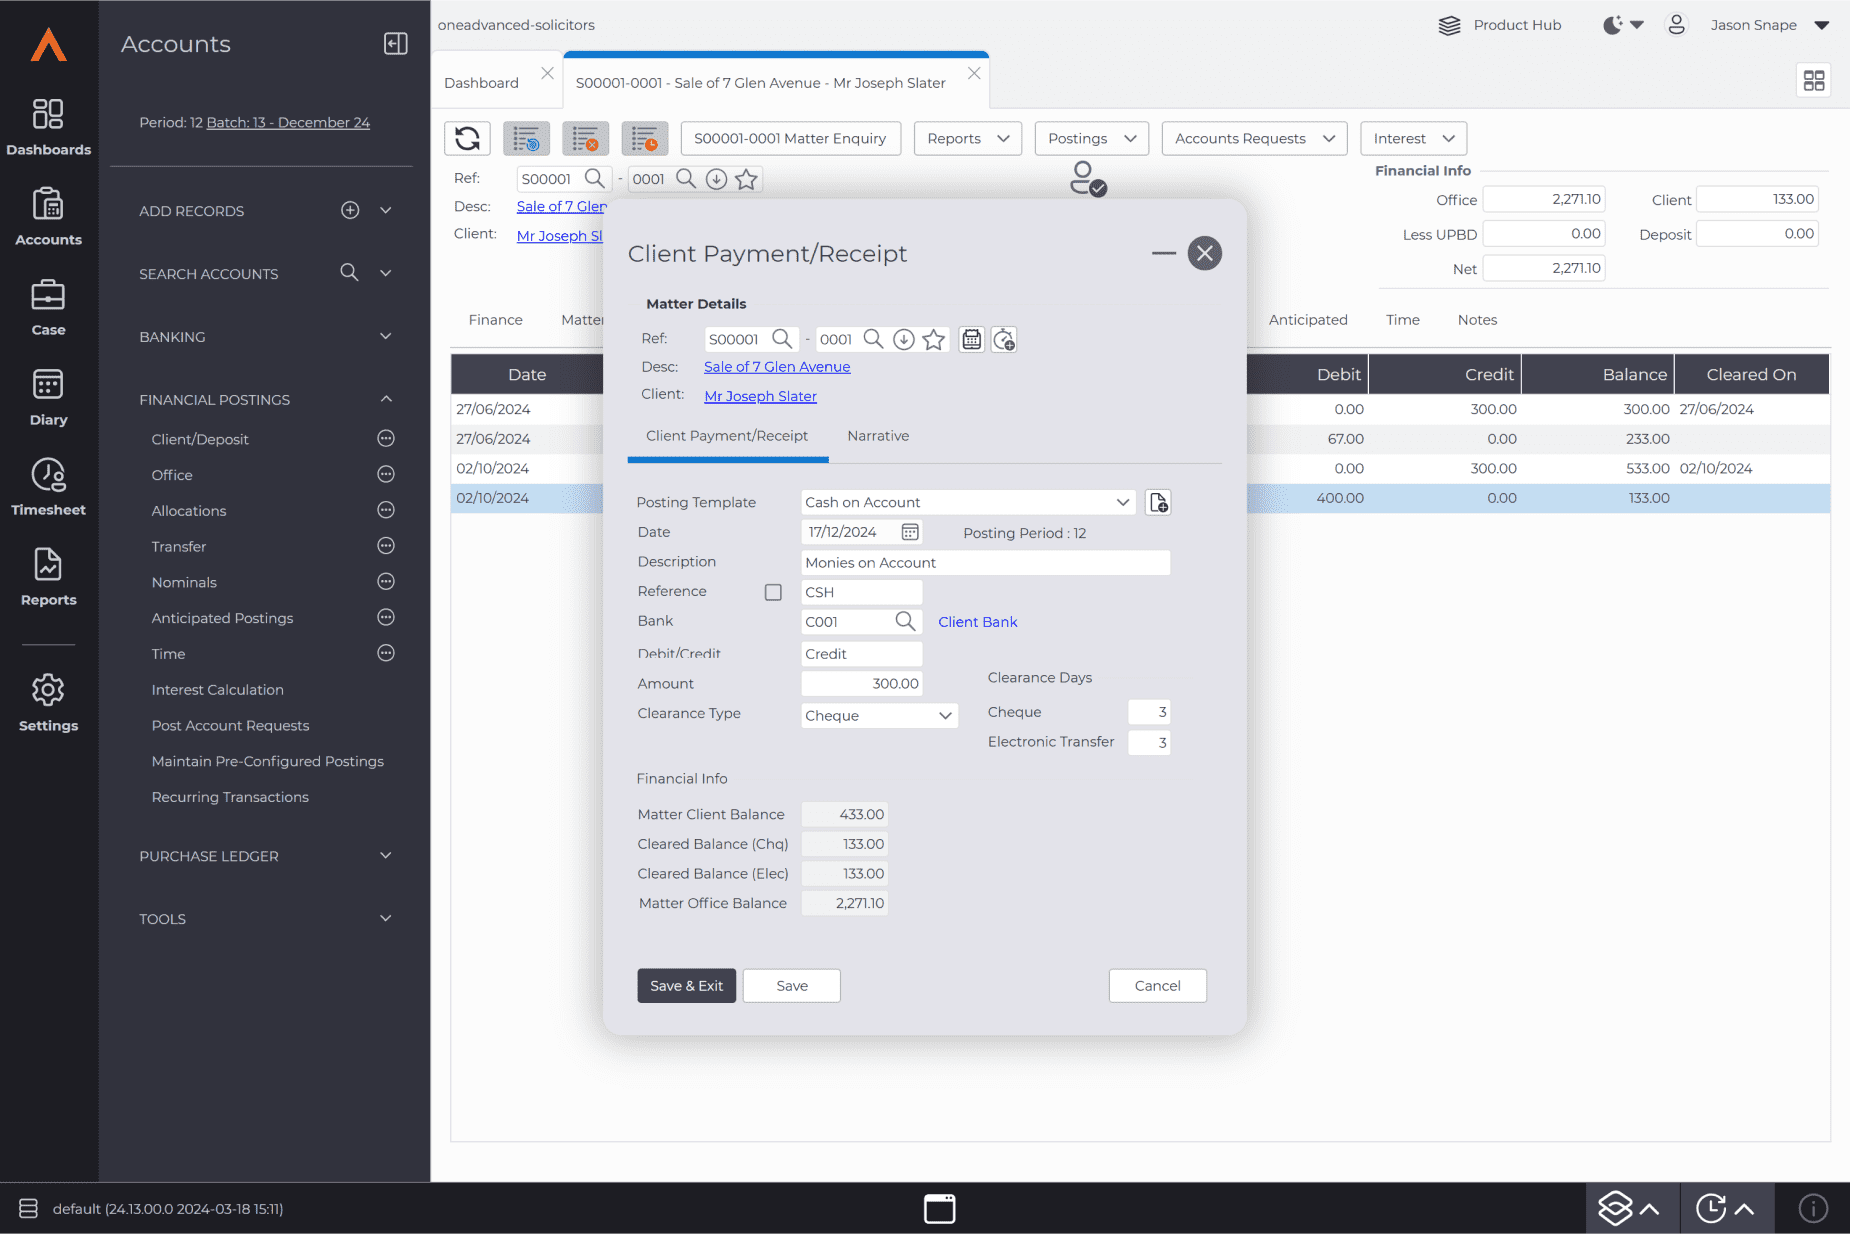Click the new document icon beside Posting Template
Screen dimensions: 1850x1234
pyautogui.click(x=1158, y=502)
